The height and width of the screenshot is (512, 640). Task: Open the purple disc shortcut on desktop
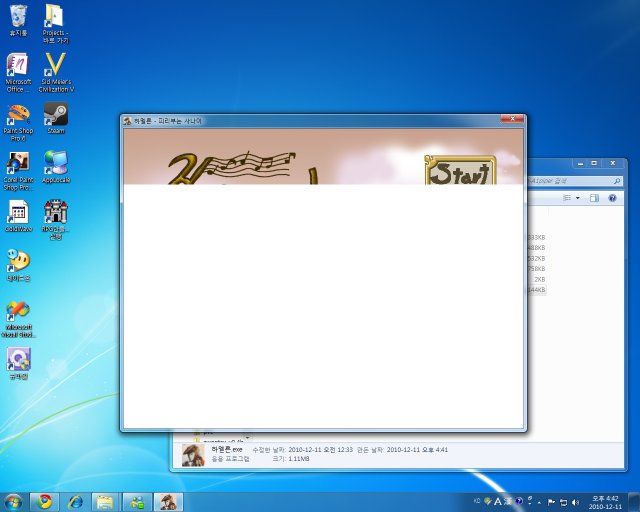click(x=18, y=364)
